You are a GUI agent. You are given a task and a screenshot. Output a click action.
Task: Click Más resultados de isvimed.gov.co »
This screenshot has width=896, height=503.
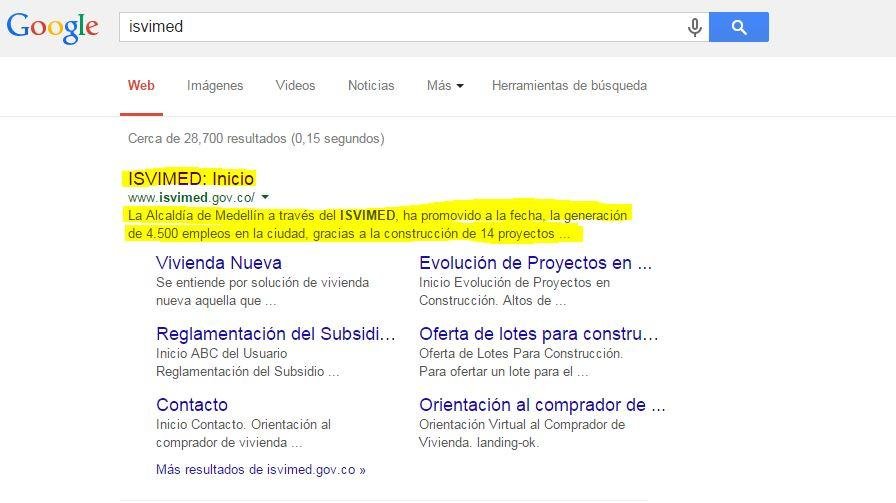[261, 469]
